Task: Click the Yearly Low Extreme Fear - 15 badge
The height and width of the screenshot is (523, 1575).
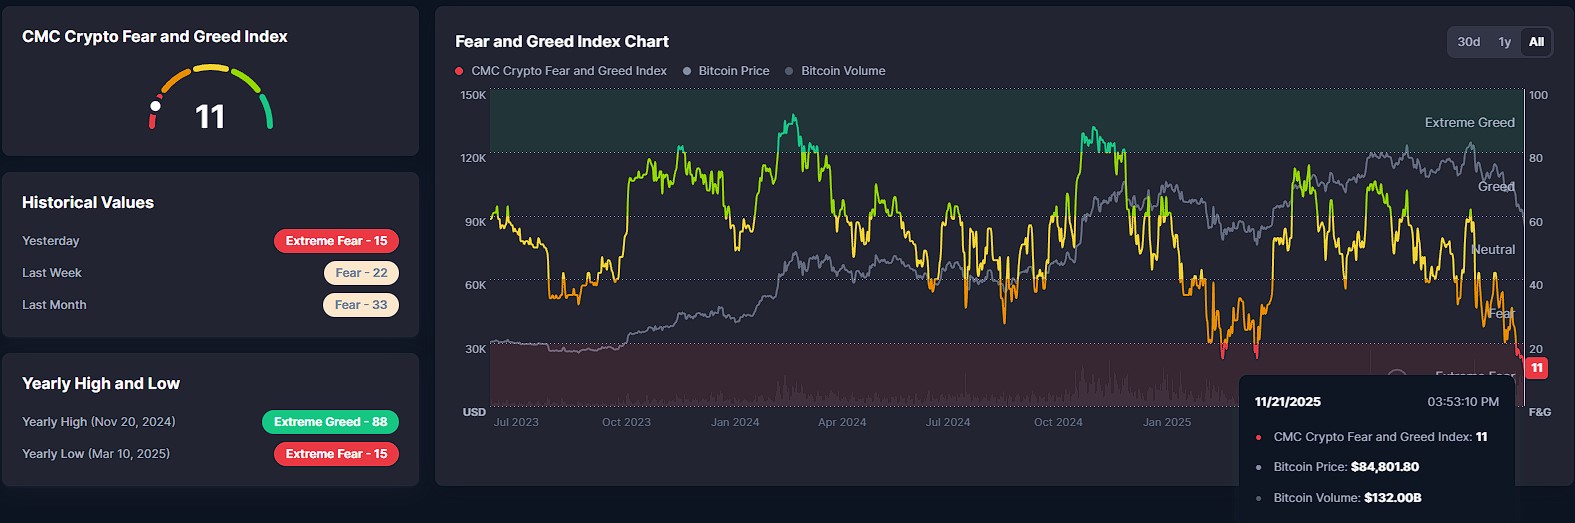Action: [336, 454]
